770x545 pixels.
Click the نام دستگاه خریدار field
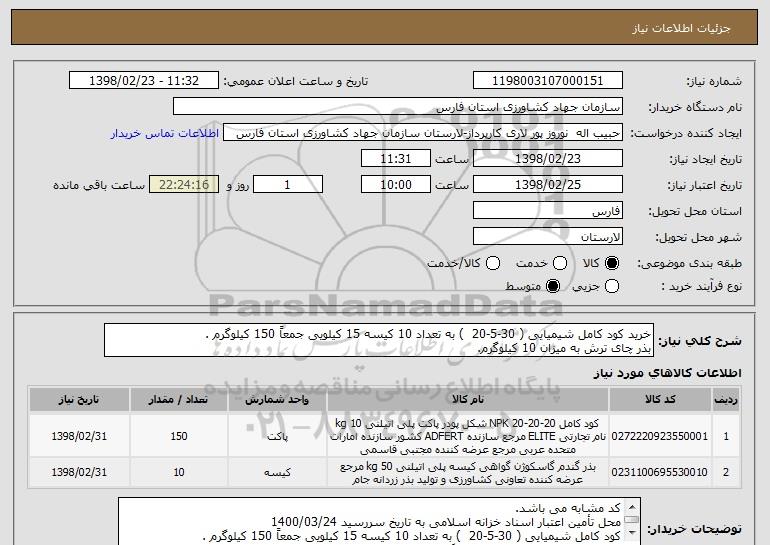click(398, 107)
